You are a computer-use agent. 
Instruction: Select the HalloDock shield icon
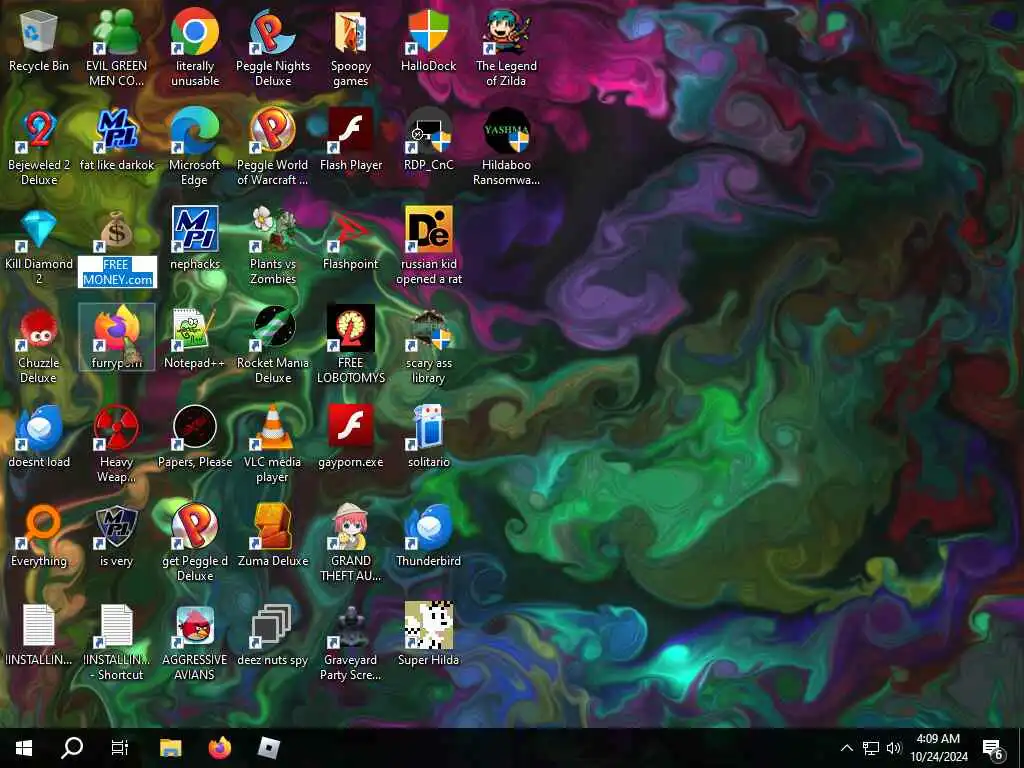(428, 31)
